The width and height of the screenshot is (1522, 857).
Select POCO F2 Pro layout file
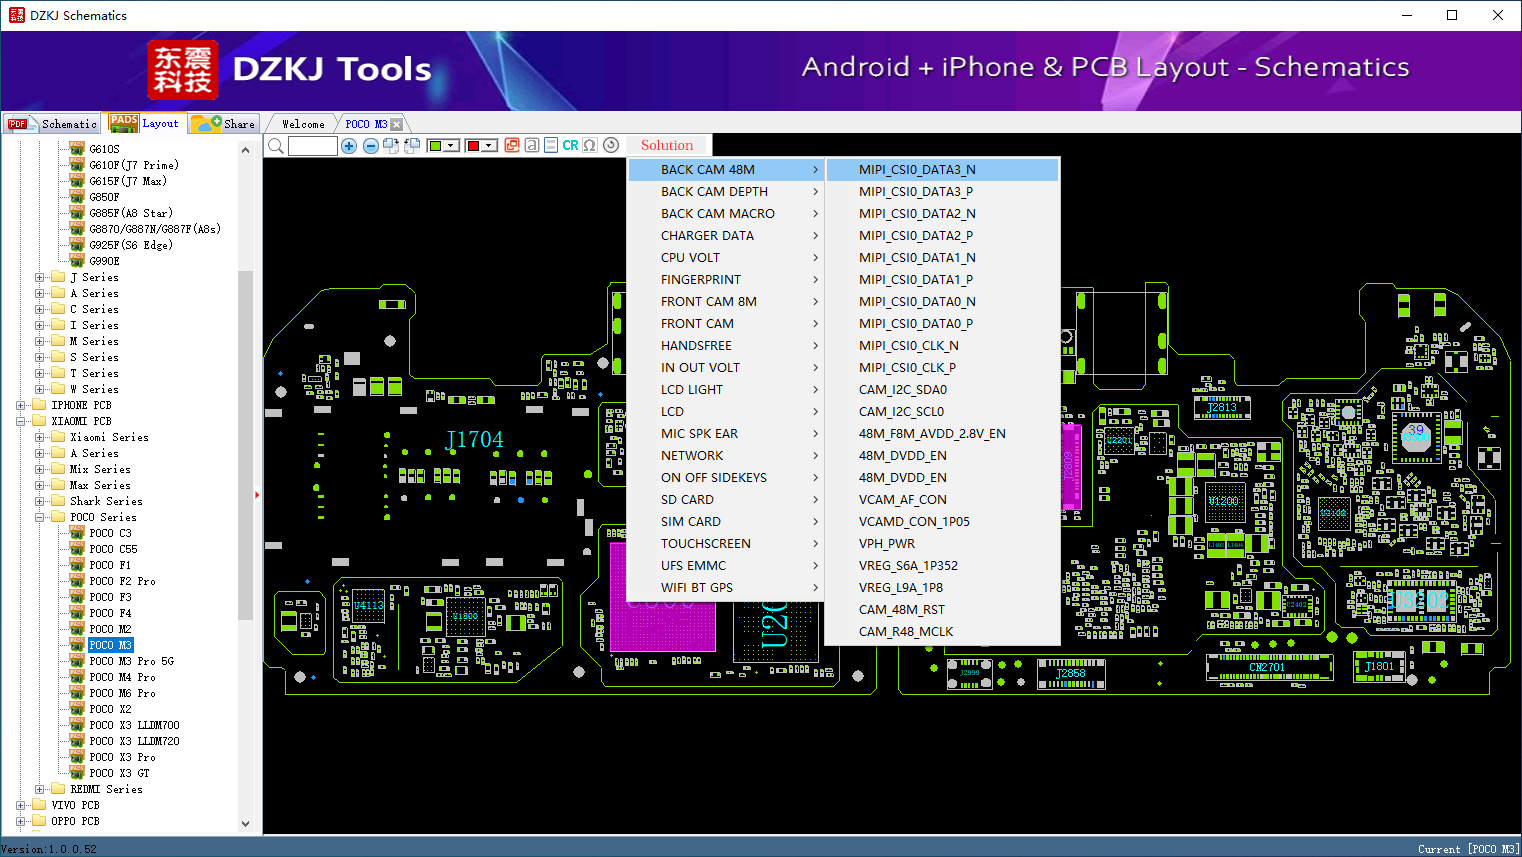tap(122, 582)
